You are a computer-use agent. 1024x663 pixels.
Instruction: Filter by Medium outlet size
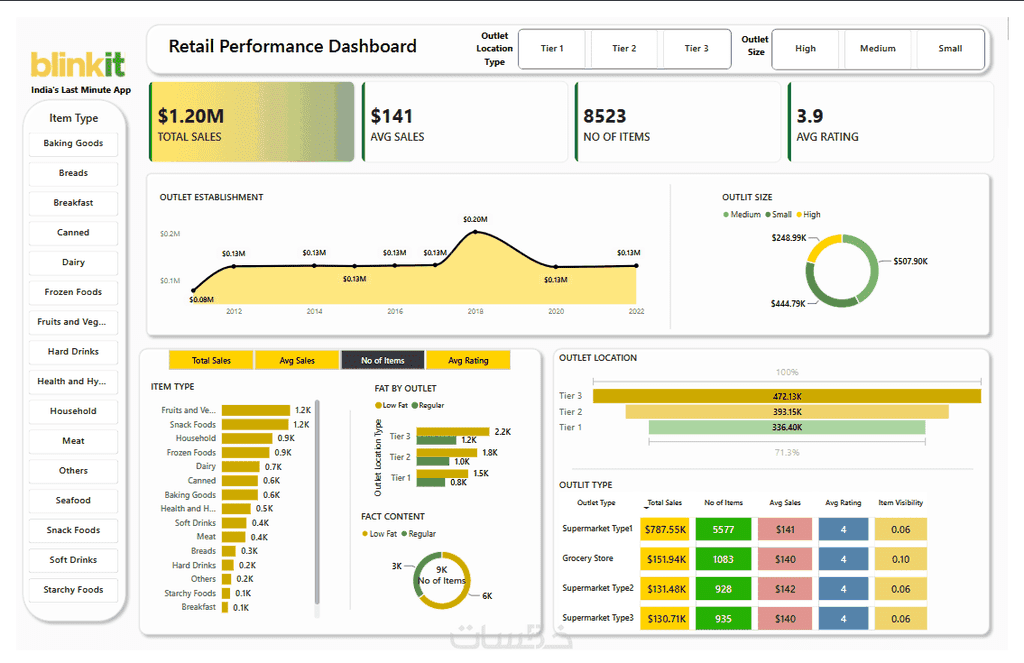(878, 48)
